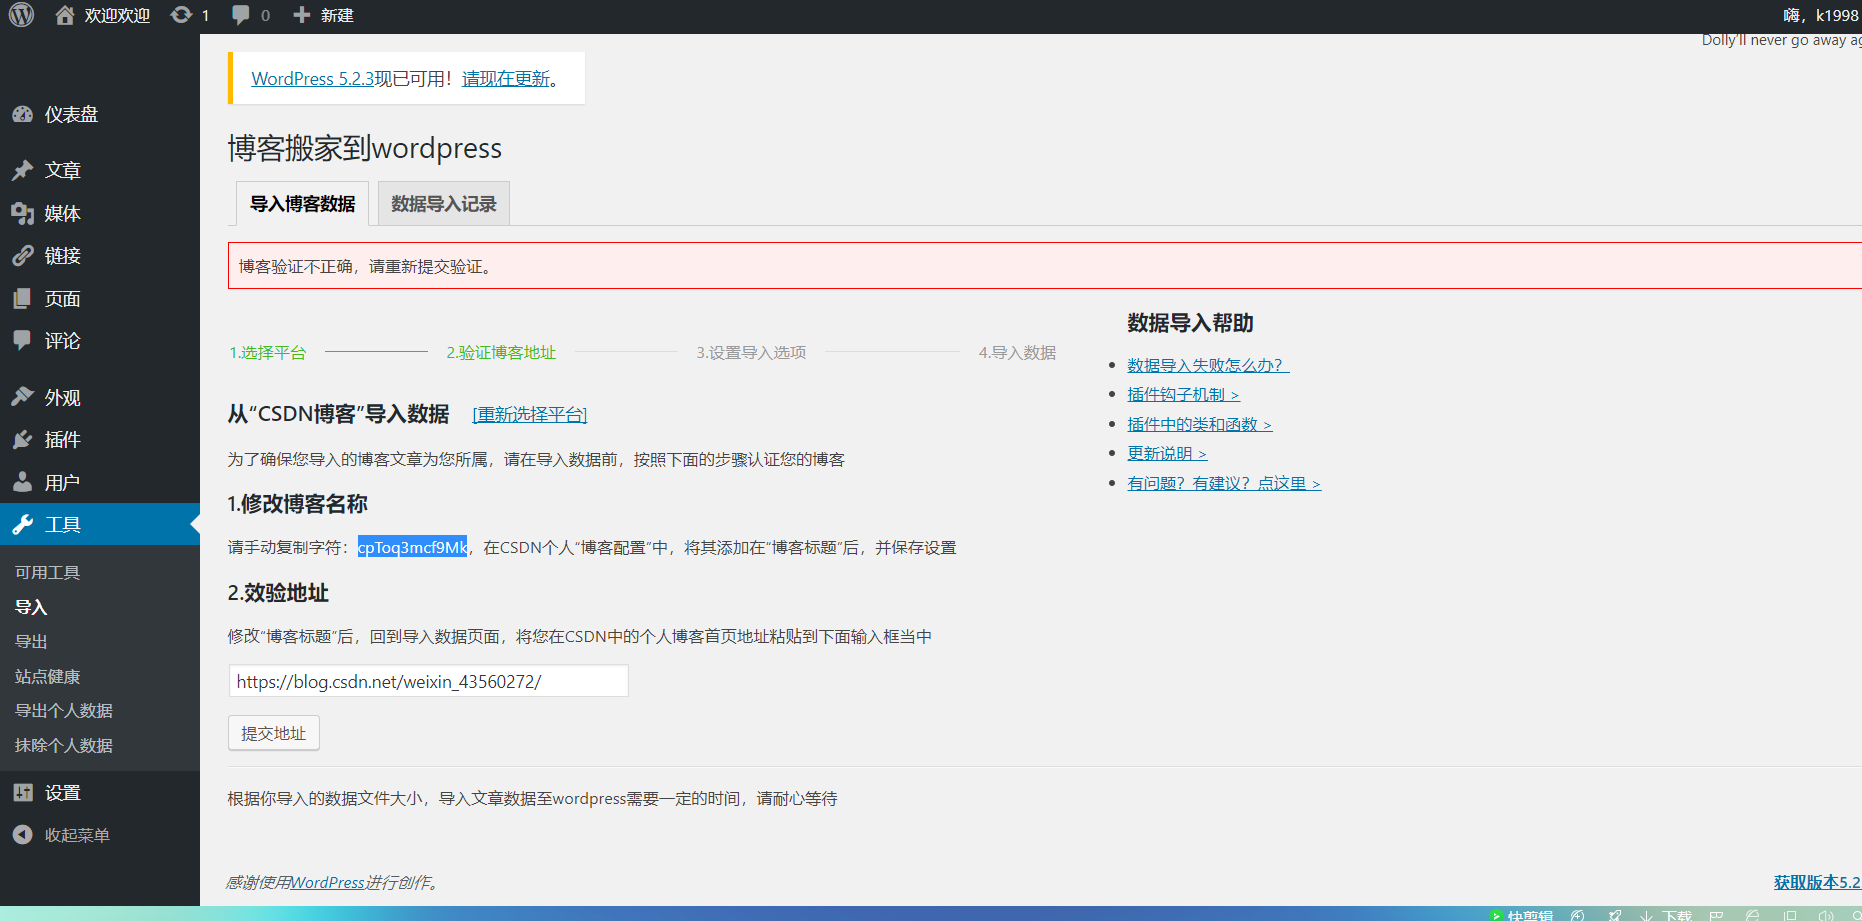Click step 1.选择平台

coord(268,352)
